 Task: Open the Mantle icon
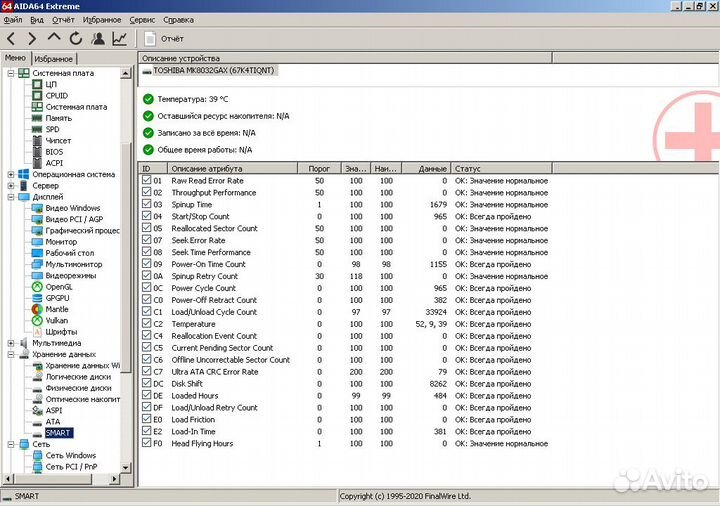coord(37,309)
